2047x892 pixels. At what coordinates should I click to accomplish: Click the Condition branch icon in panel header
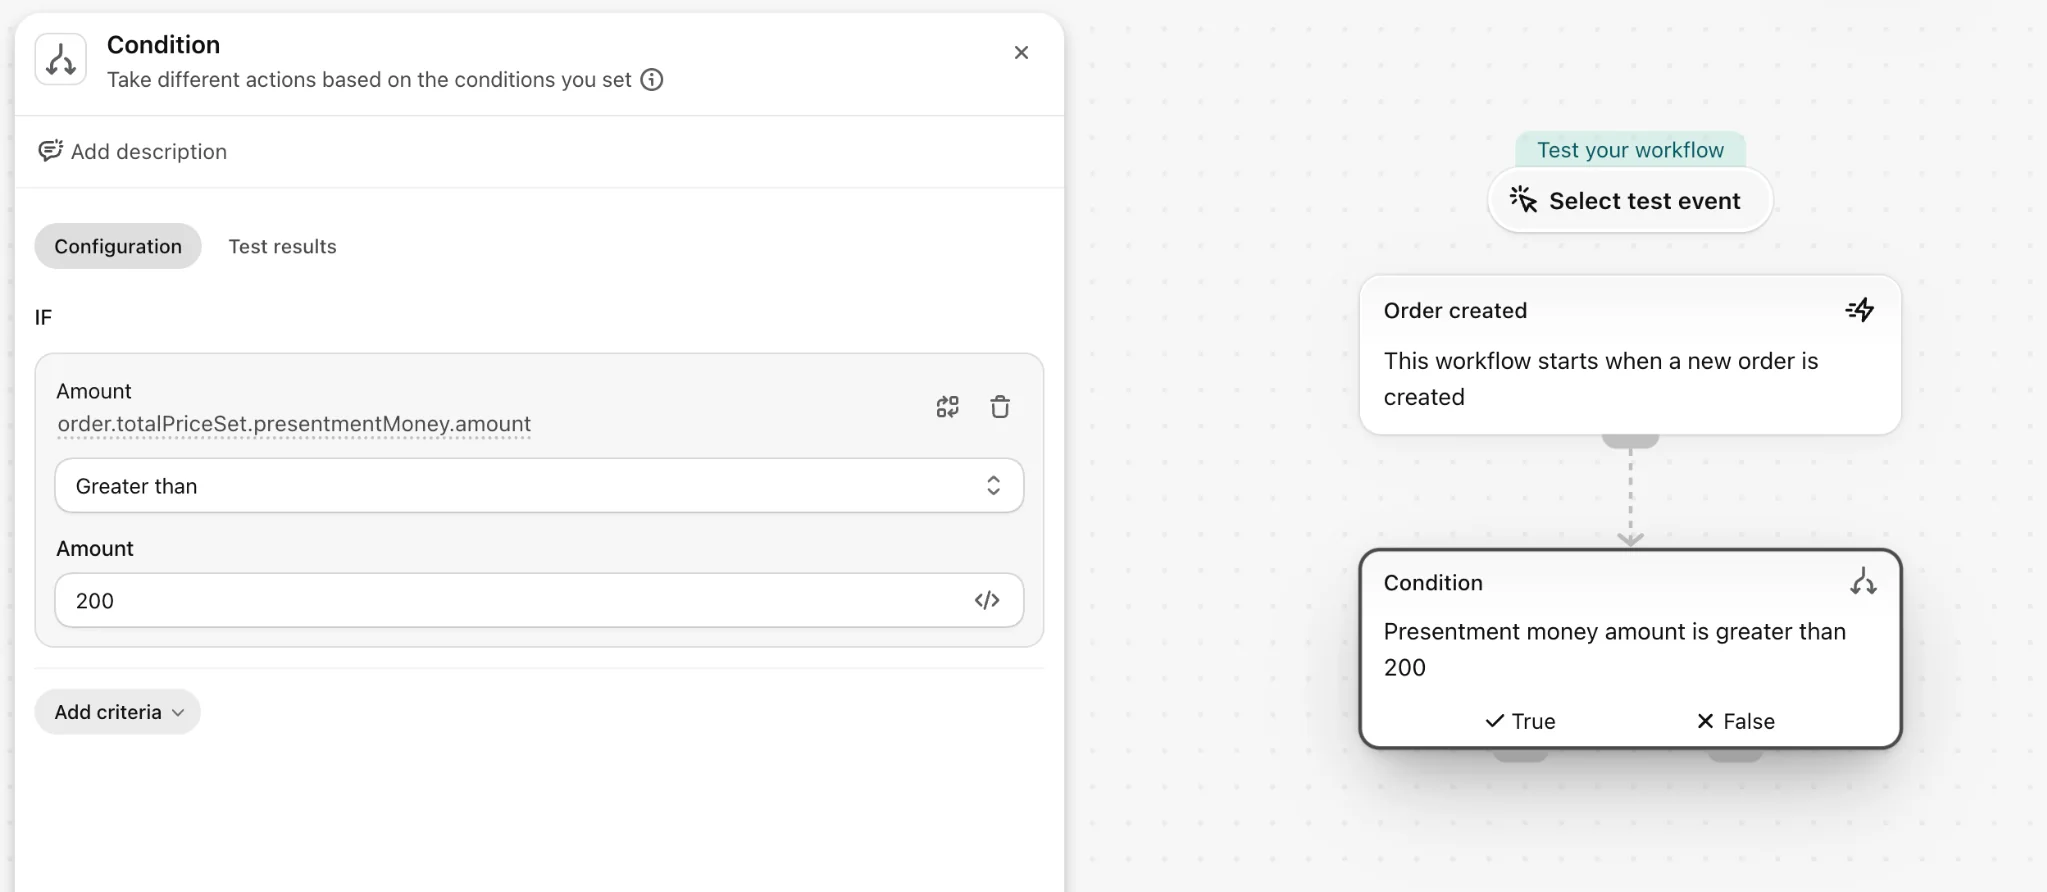click(x=61, y=60)
